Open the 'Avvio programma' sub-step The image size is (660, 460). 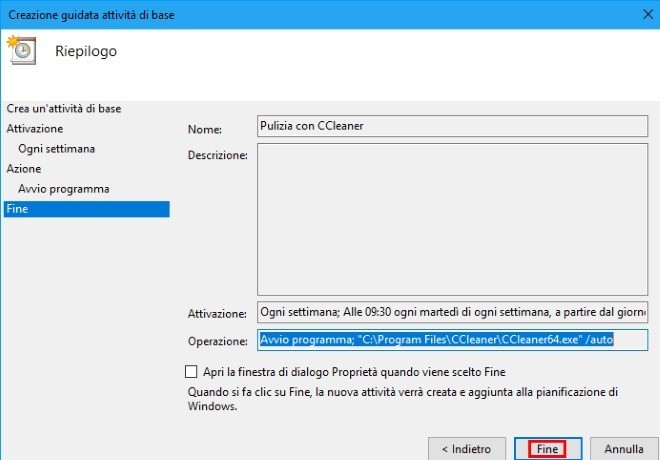tap(64, 189)
